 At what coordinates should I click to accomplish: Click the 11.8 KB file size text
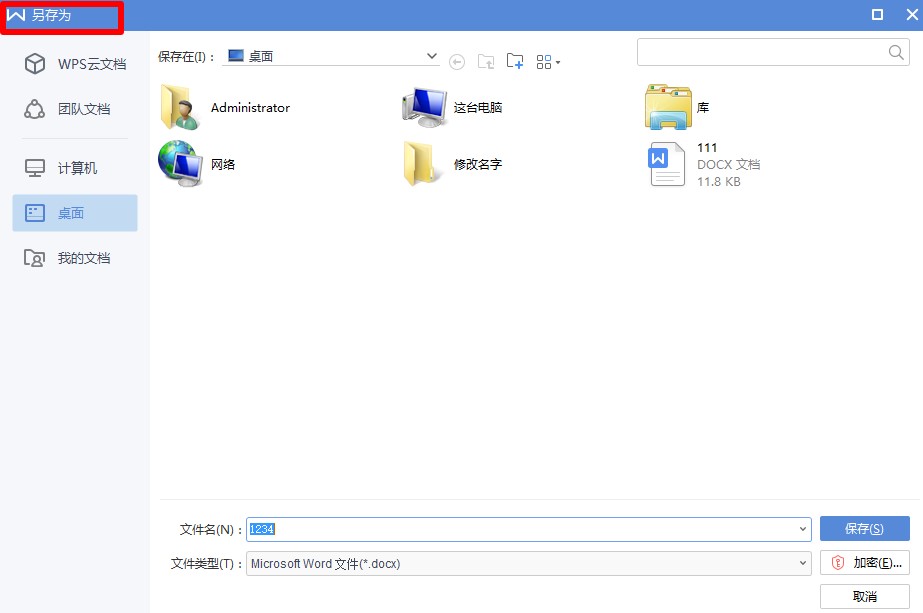pyautogui.click(x=719, y=182)
